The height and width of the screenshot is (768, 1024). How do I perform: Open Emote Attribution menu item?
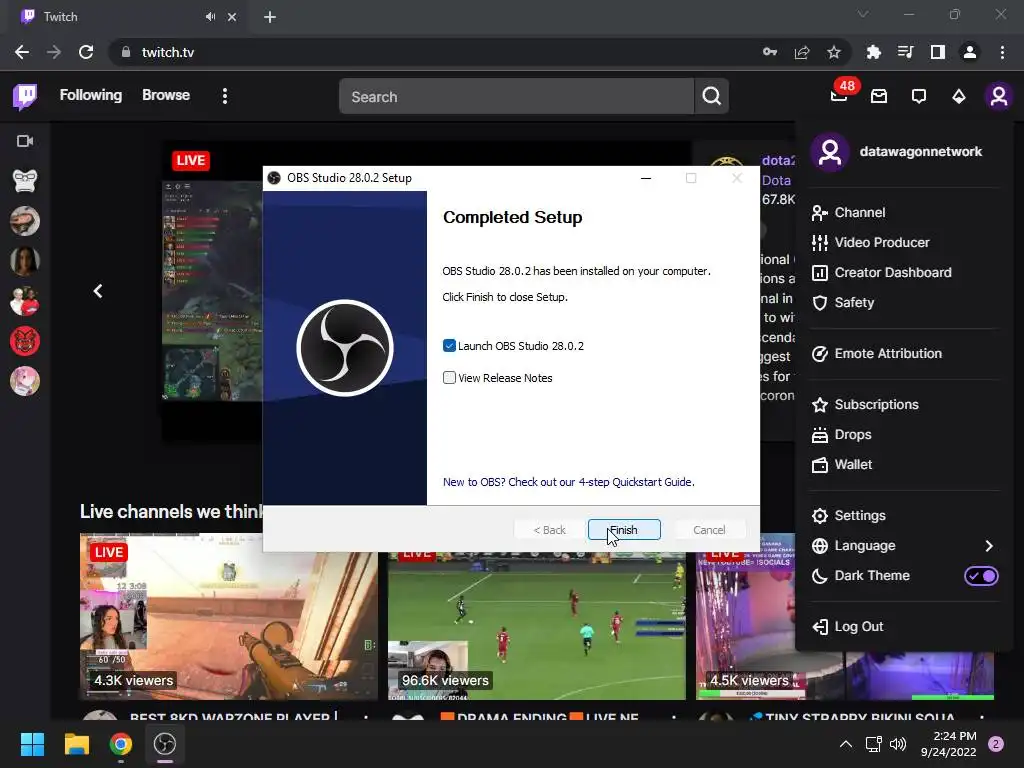point(904,353)
